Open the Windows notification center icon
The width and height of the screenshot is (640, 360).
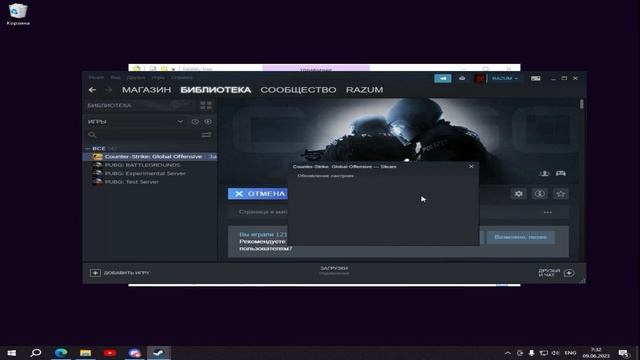(623, 353)
